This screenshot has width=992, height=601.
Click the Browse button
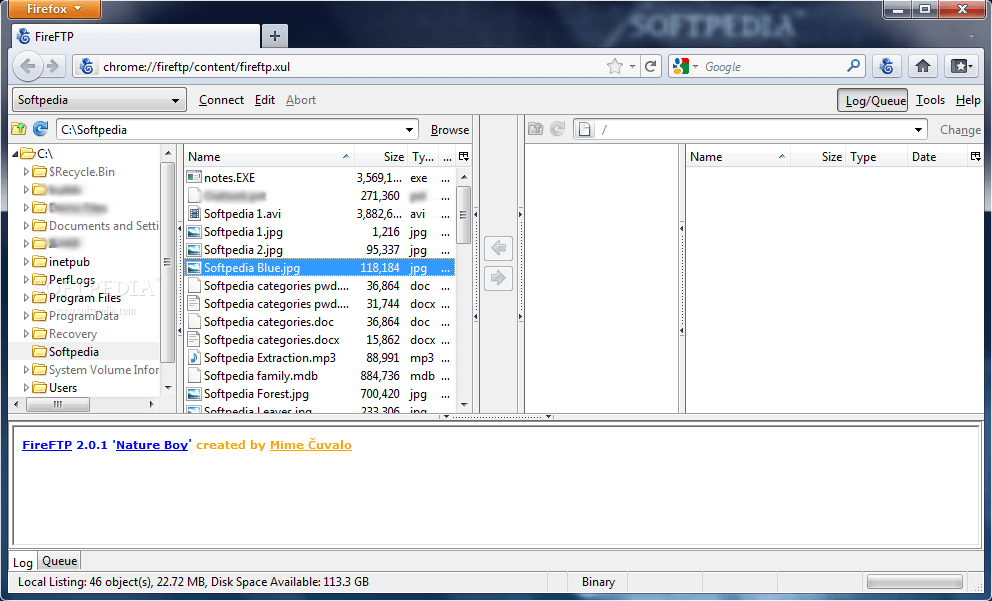450,130
